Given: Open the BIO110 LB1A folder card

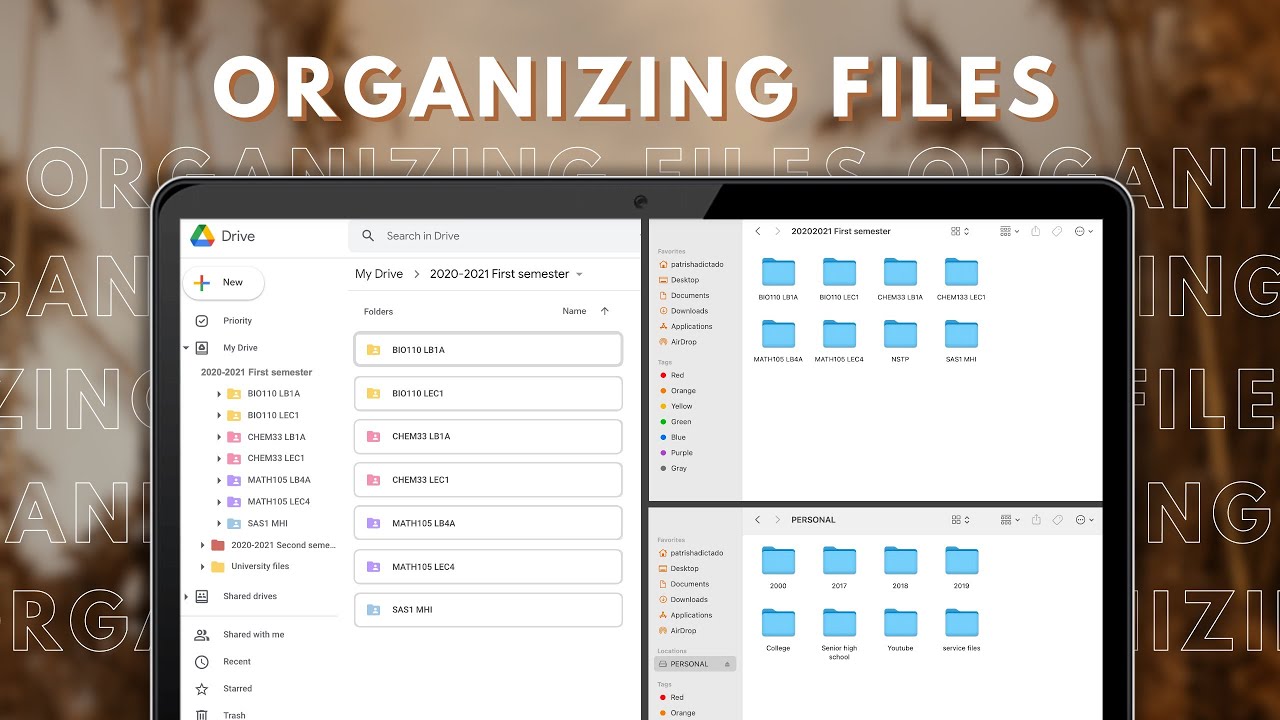Looking at the screenshot, I should coord(488,350).
